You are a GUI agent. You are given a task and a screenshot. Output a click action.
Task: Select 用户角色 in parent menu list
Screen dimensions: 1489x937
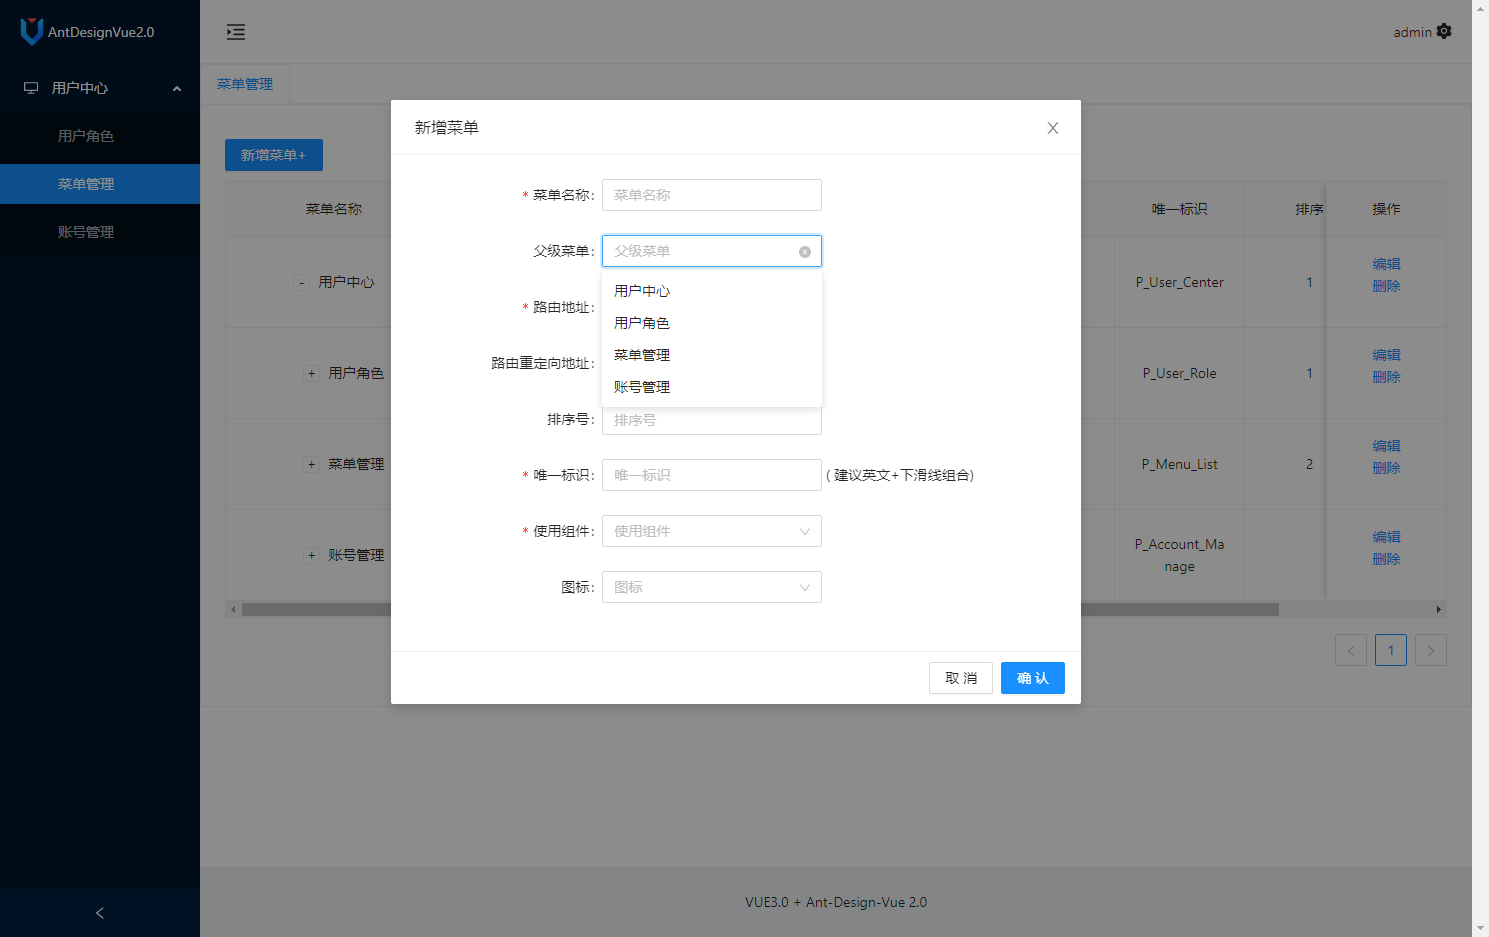[x=712, y=323]
